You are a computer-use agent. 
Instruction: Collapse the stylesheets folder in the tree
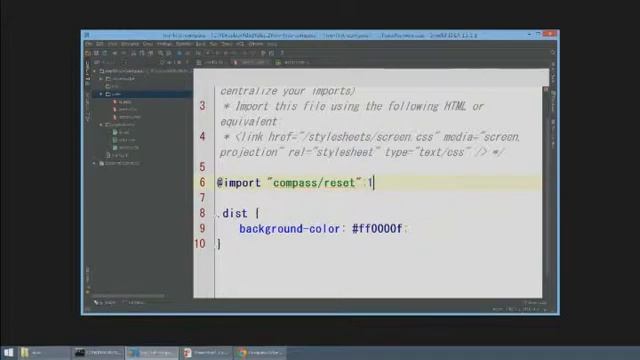pyautogui.click(x=101, y=125)
